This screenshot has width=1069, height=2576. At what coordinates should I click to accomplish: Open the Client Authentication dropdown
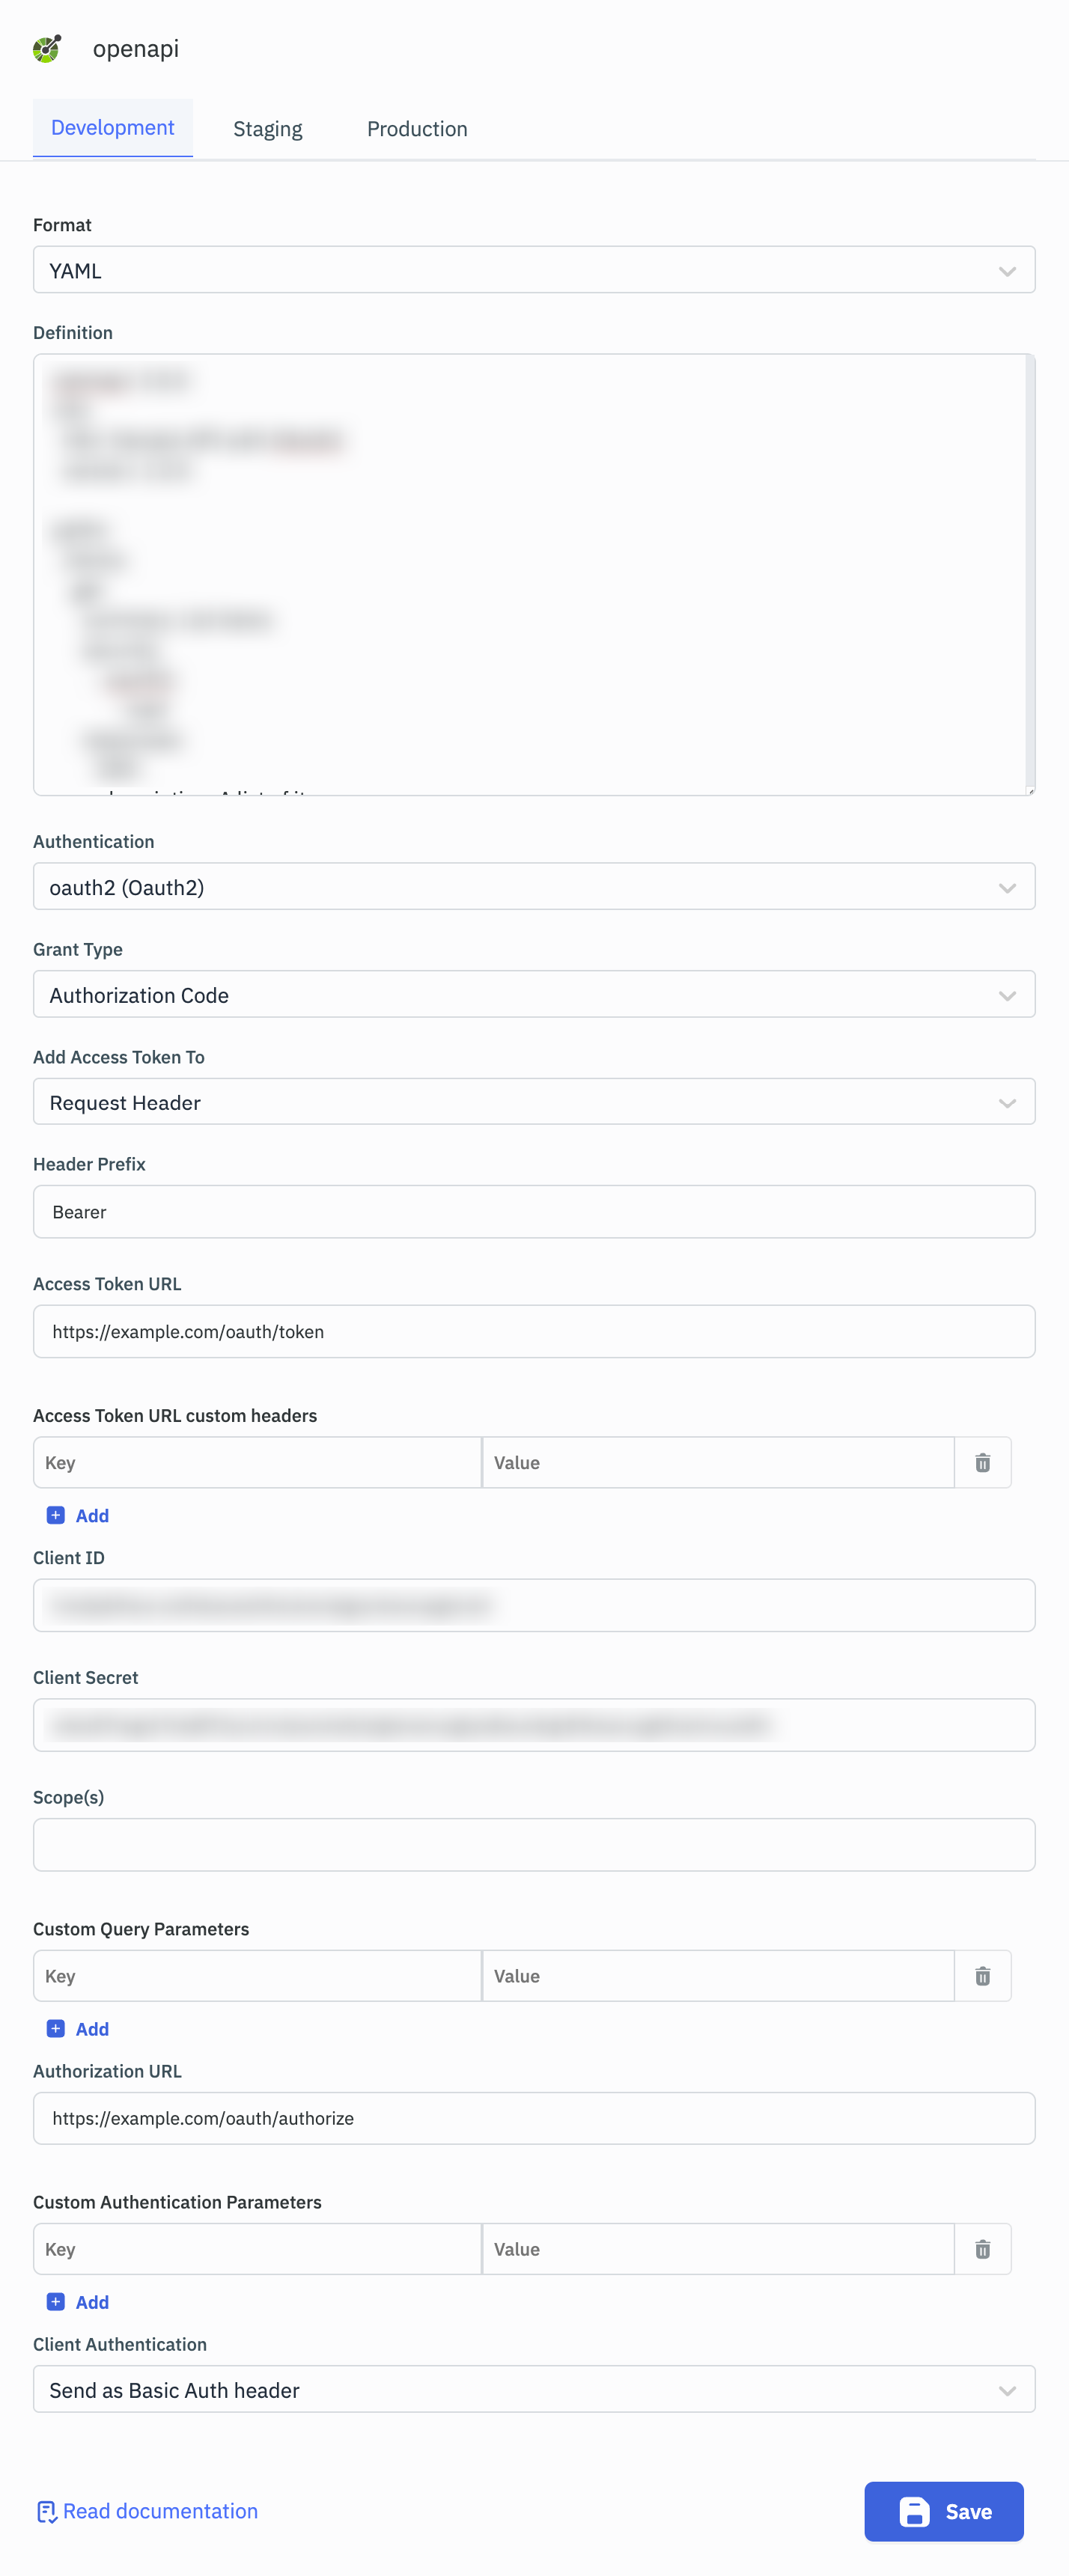(x=534, y=2389)
